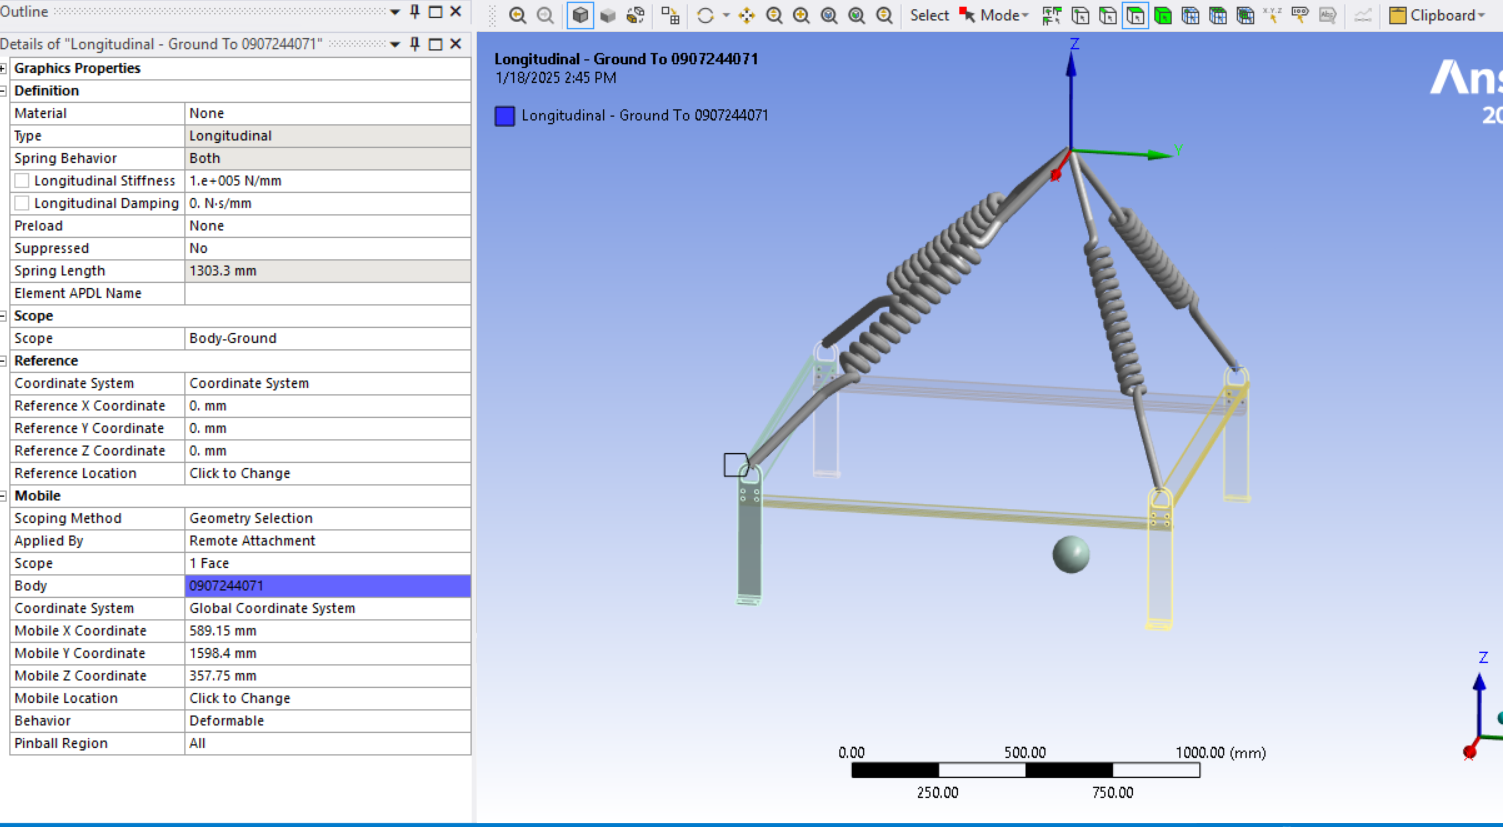Collapse the Definition section
This screenshot has height=827, width=1503.
tap(4, 91)
